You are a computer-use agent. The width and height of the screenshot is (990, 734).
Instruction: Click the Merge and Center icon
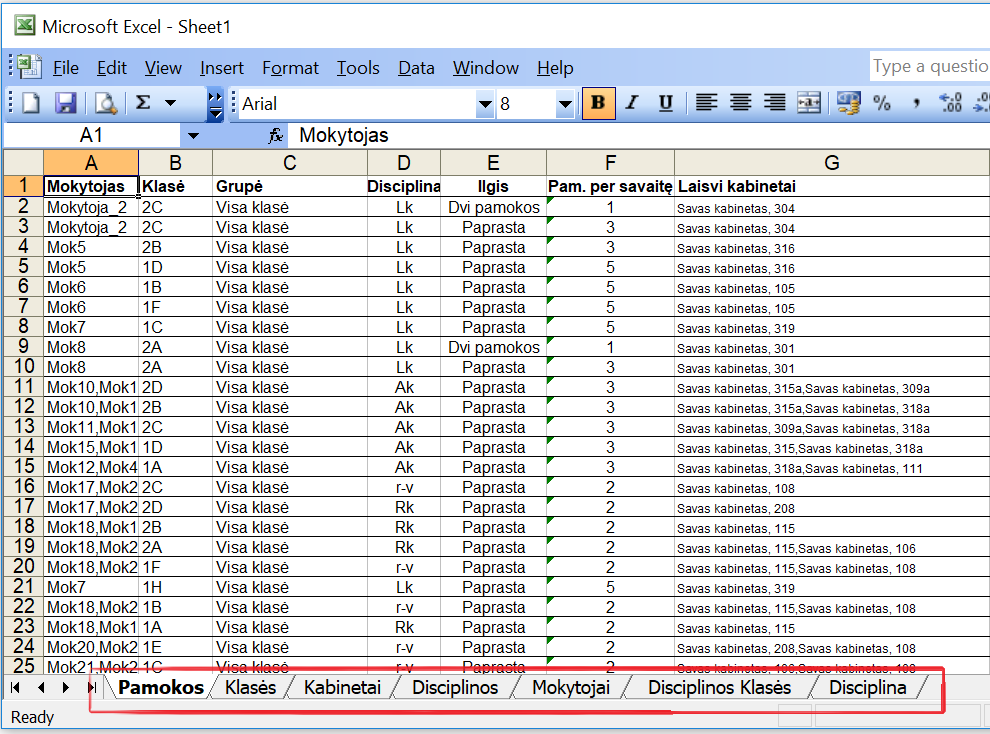808,103
